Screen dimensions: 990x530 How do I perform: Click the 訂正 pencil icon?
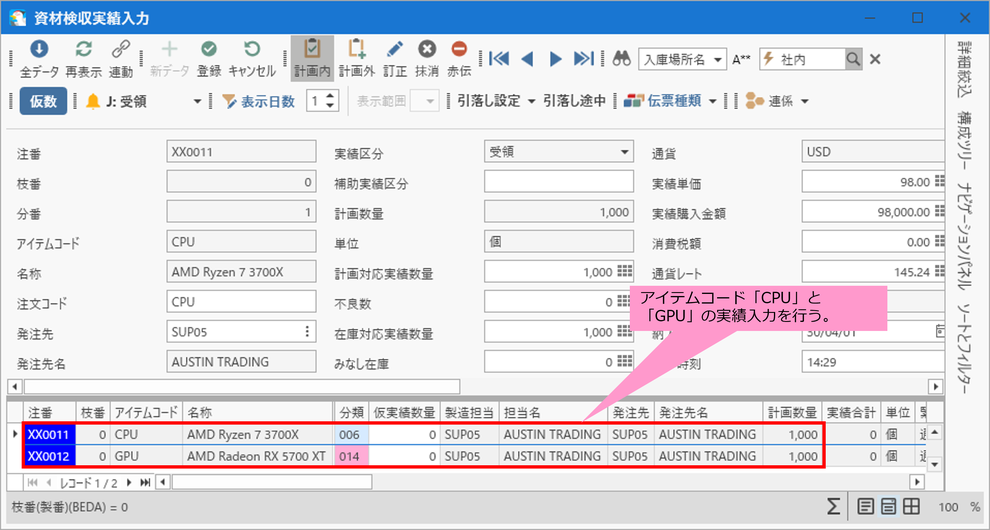tap(395, 50)
